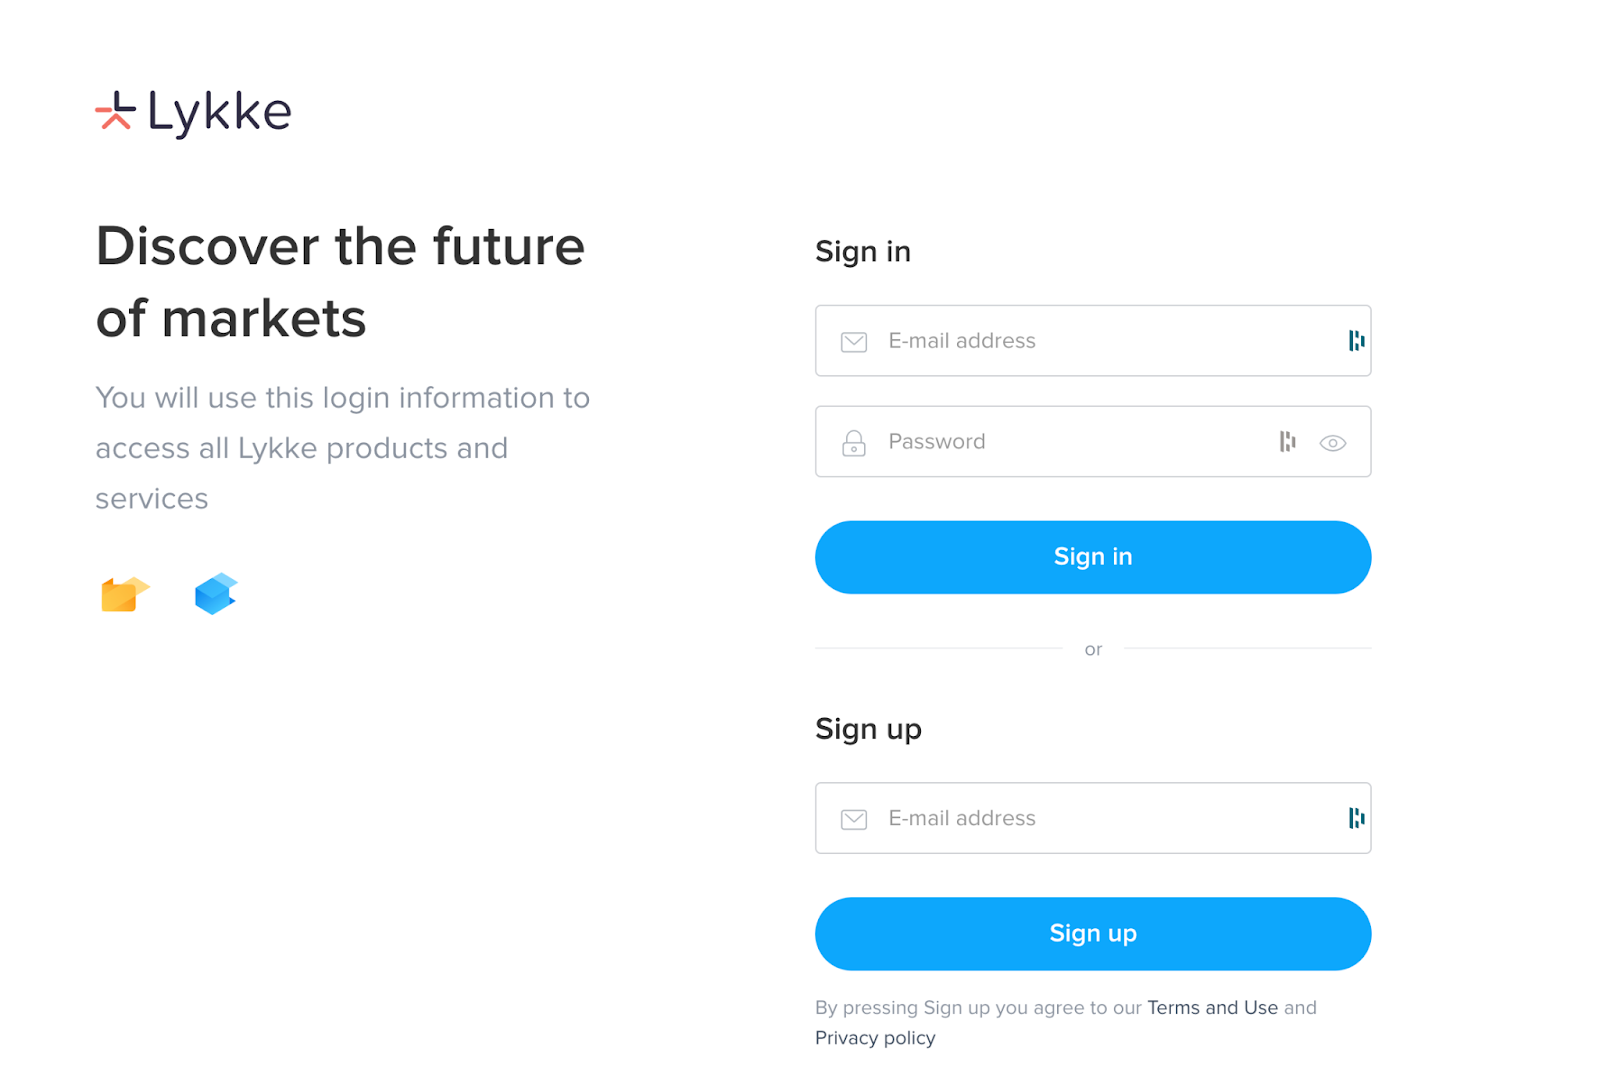Open the Privacy policy link
The image size is (1600, 1079).
point(875,1038)
